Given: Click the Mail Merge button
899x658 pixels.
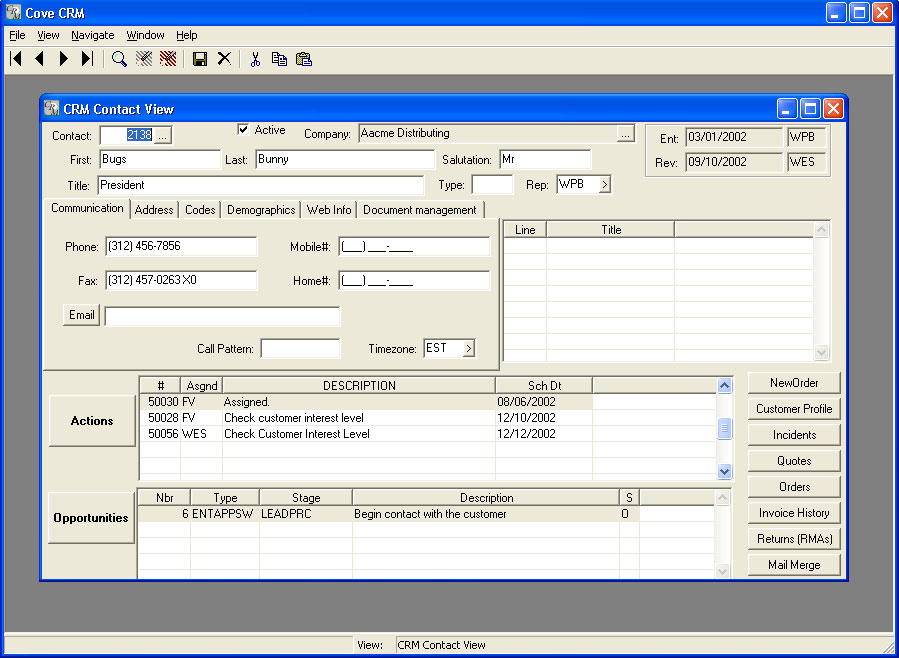Looking at the screenshot, I should 794,565.
